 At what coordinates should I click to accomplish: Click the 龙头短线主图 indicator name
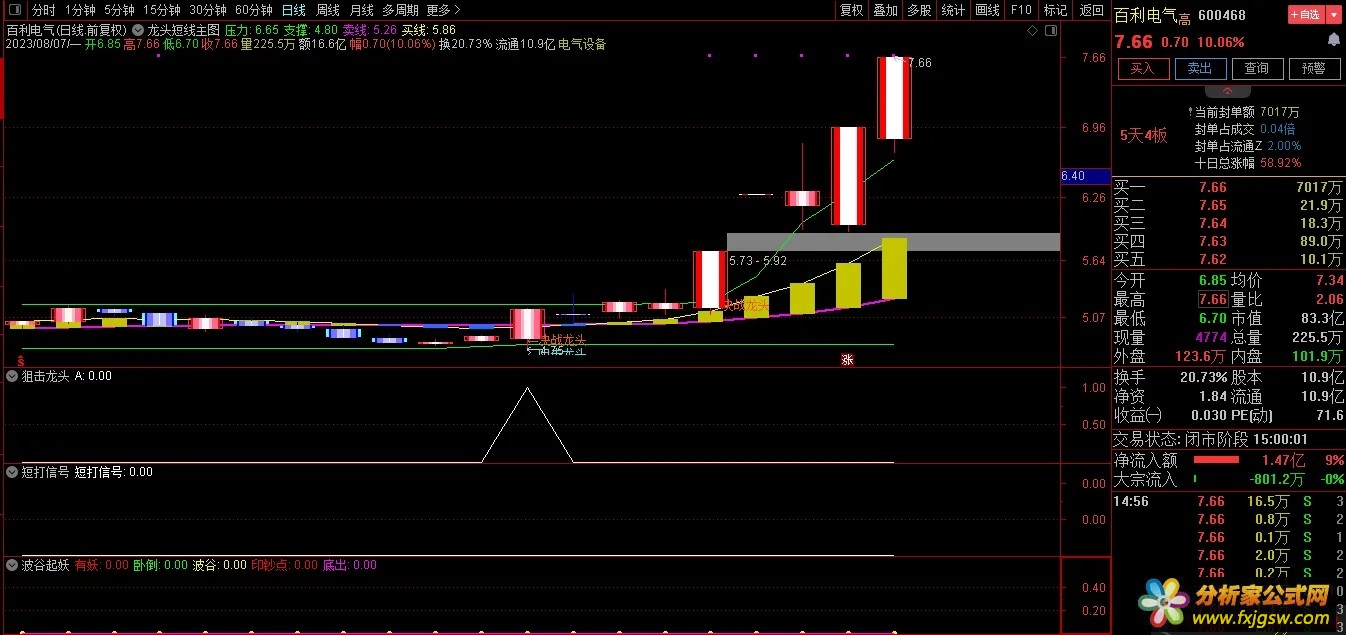tap(183, 30)
